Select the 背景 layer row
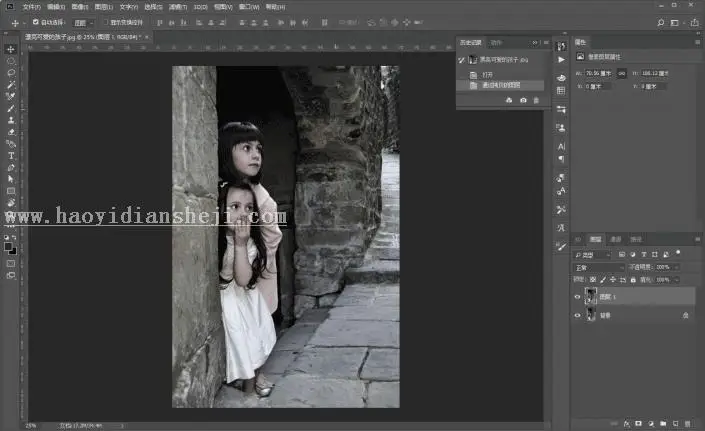The height and width of the screenshot is (431, 705). click(x=634, y=315)
